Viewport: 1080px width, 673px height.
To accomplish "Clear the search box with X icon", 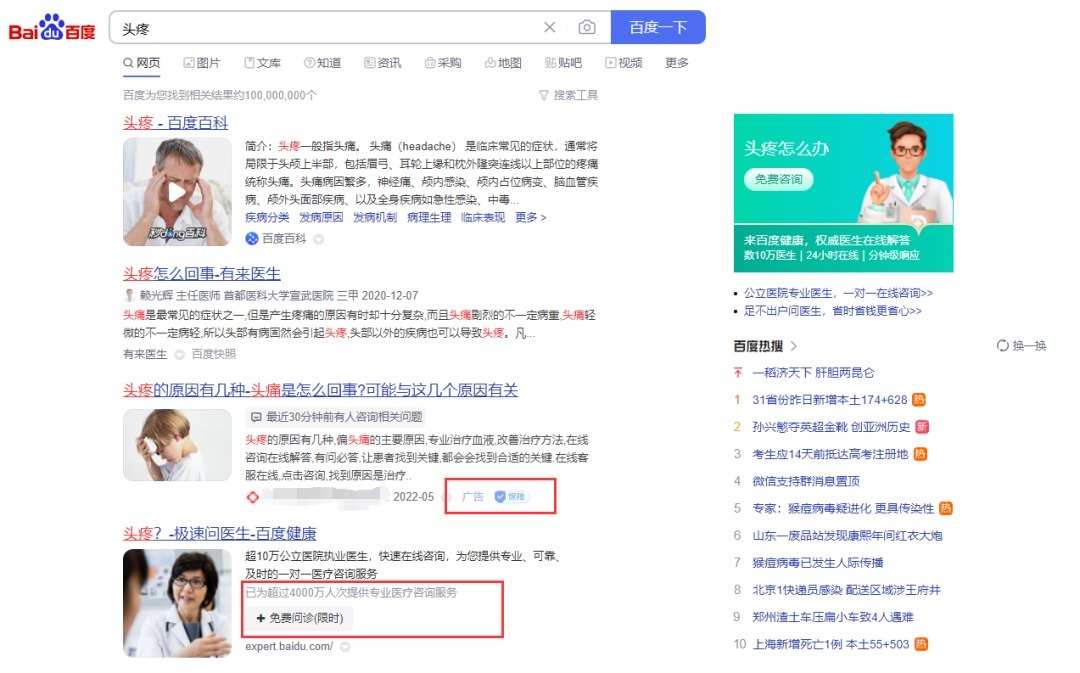I will pyautogui.click(x=549, y=28).
